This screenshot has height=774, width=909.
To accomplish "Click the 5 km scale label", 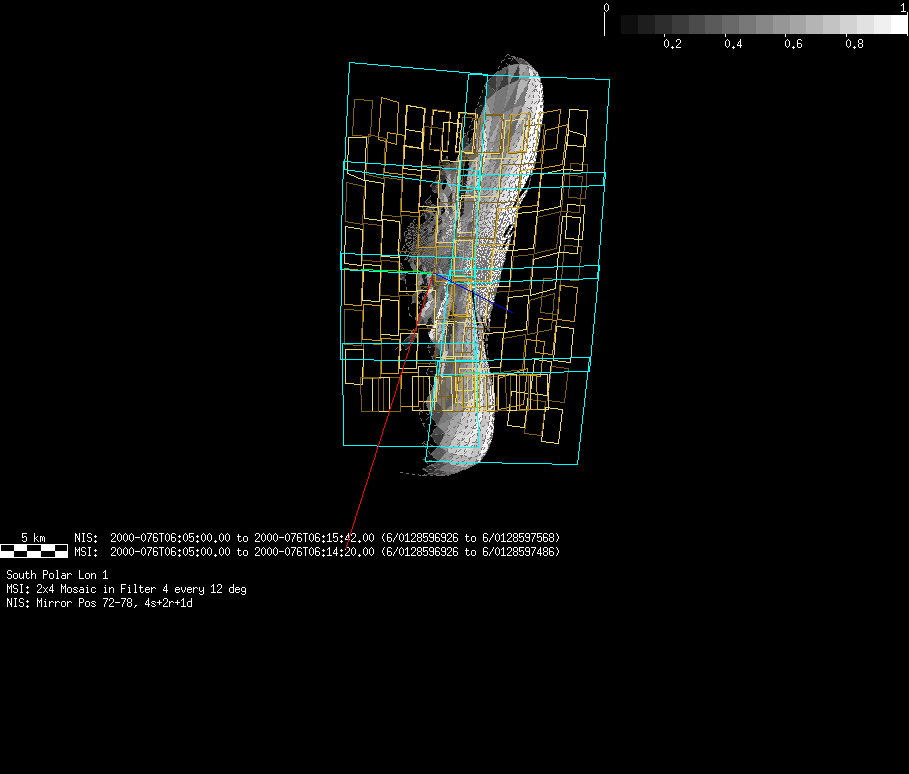I will click(34, 538).
